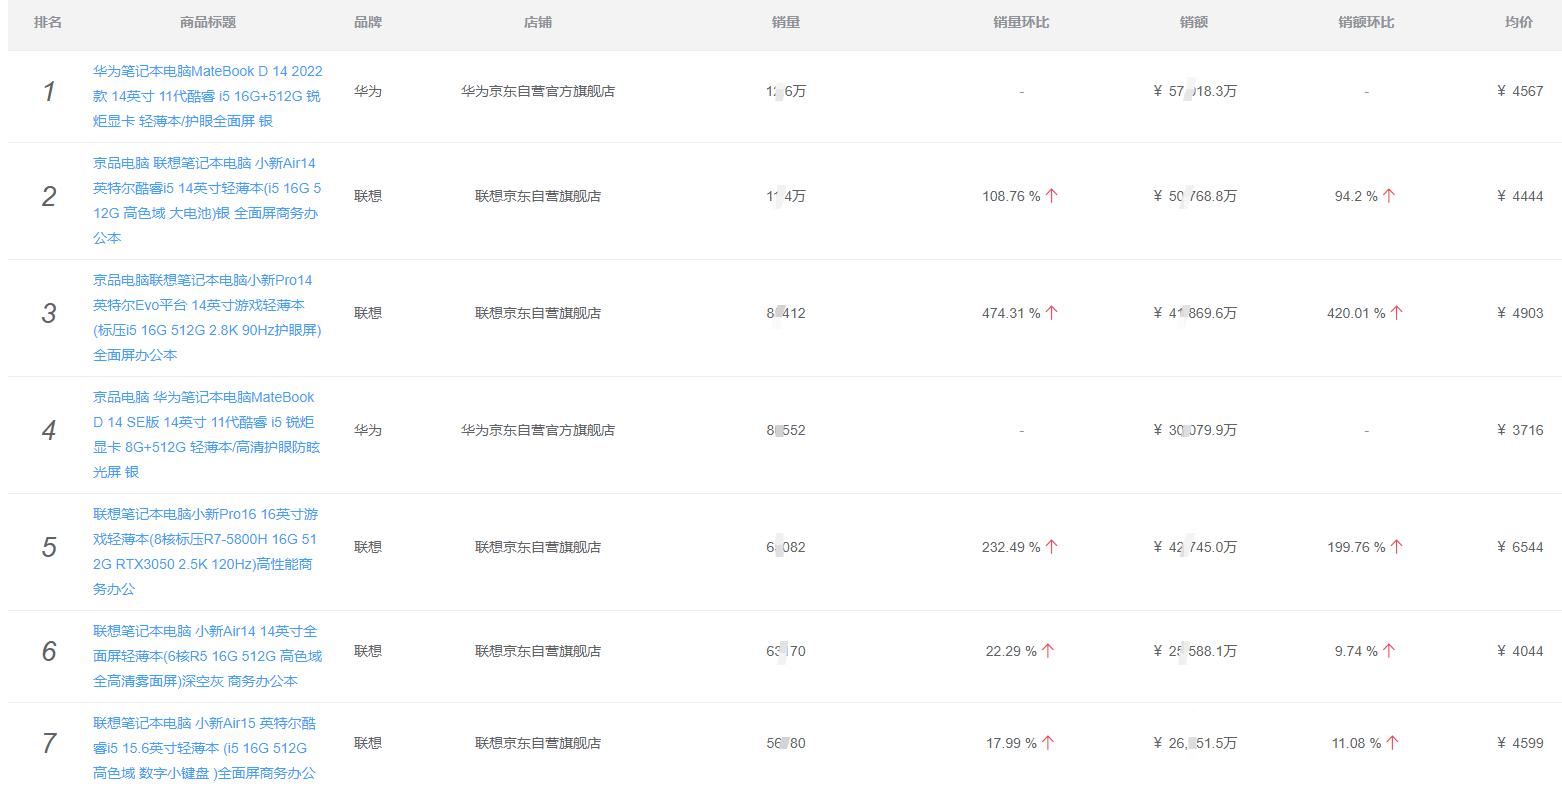The height and width of the screenshot is (790, 1562).
Task: Click the 均价 column header
Action: (x=1519, y=21)
